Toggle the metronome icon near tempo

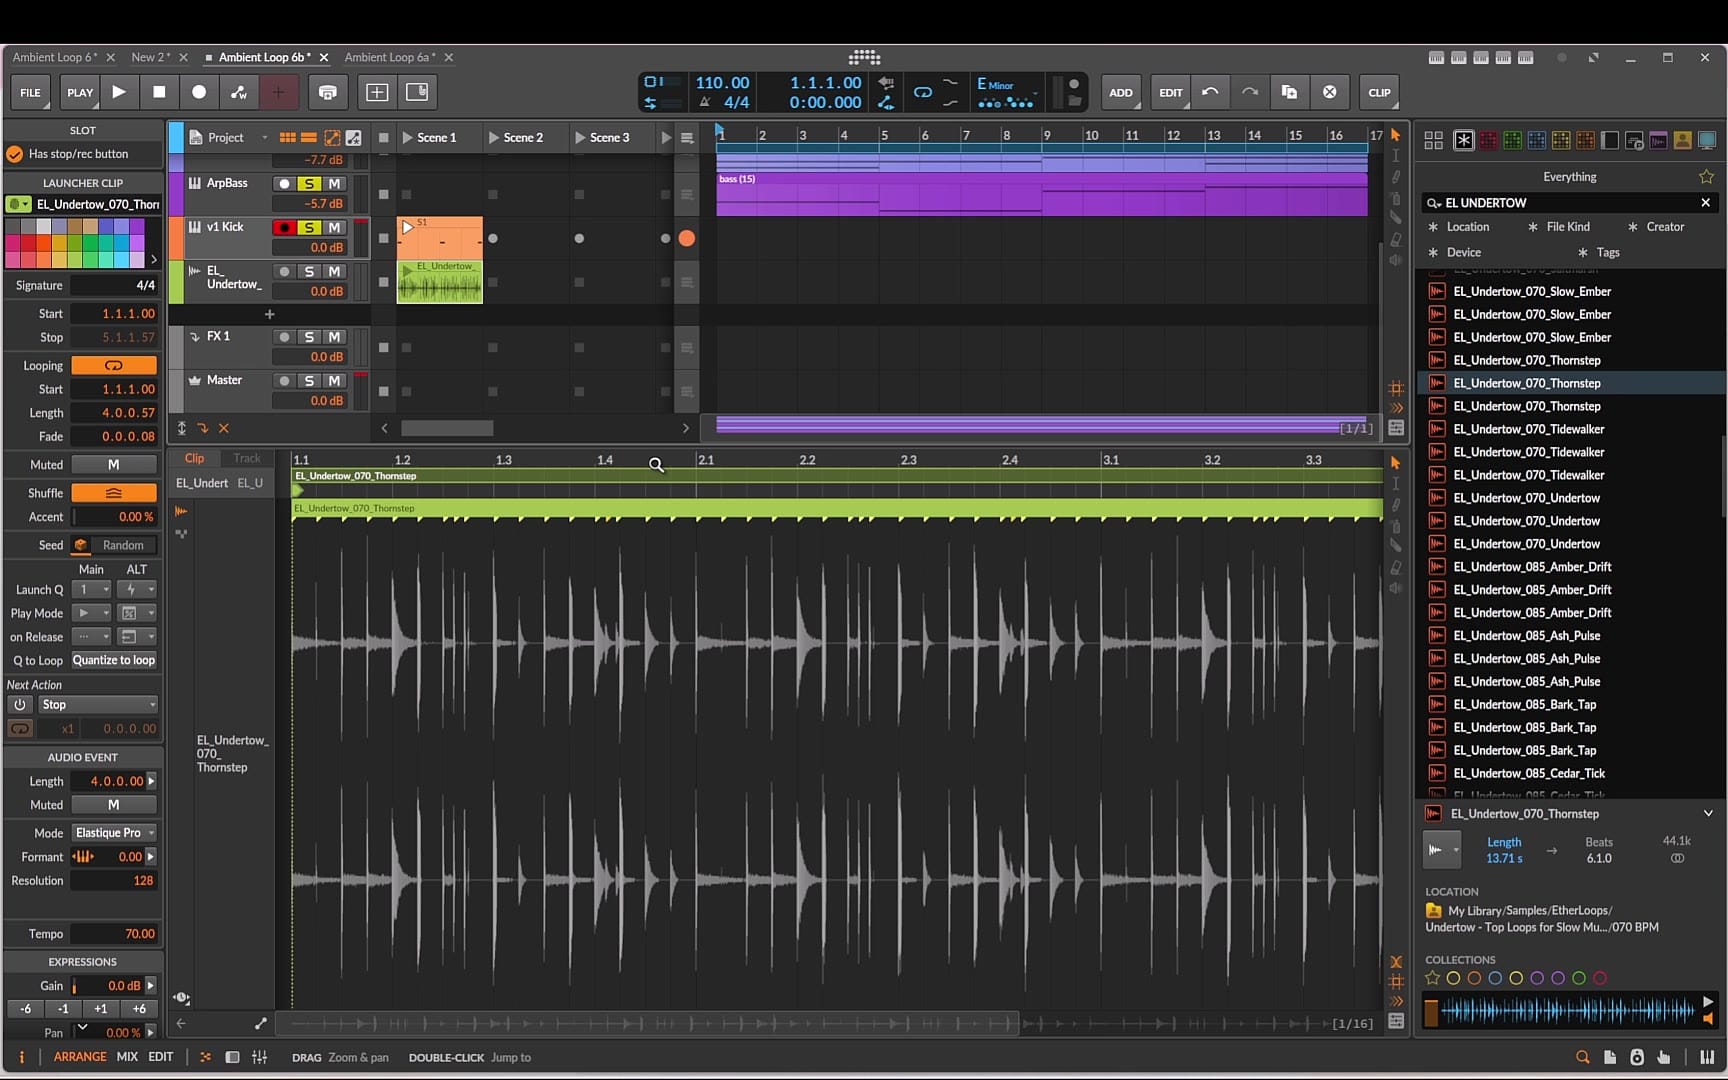point(705,102)
